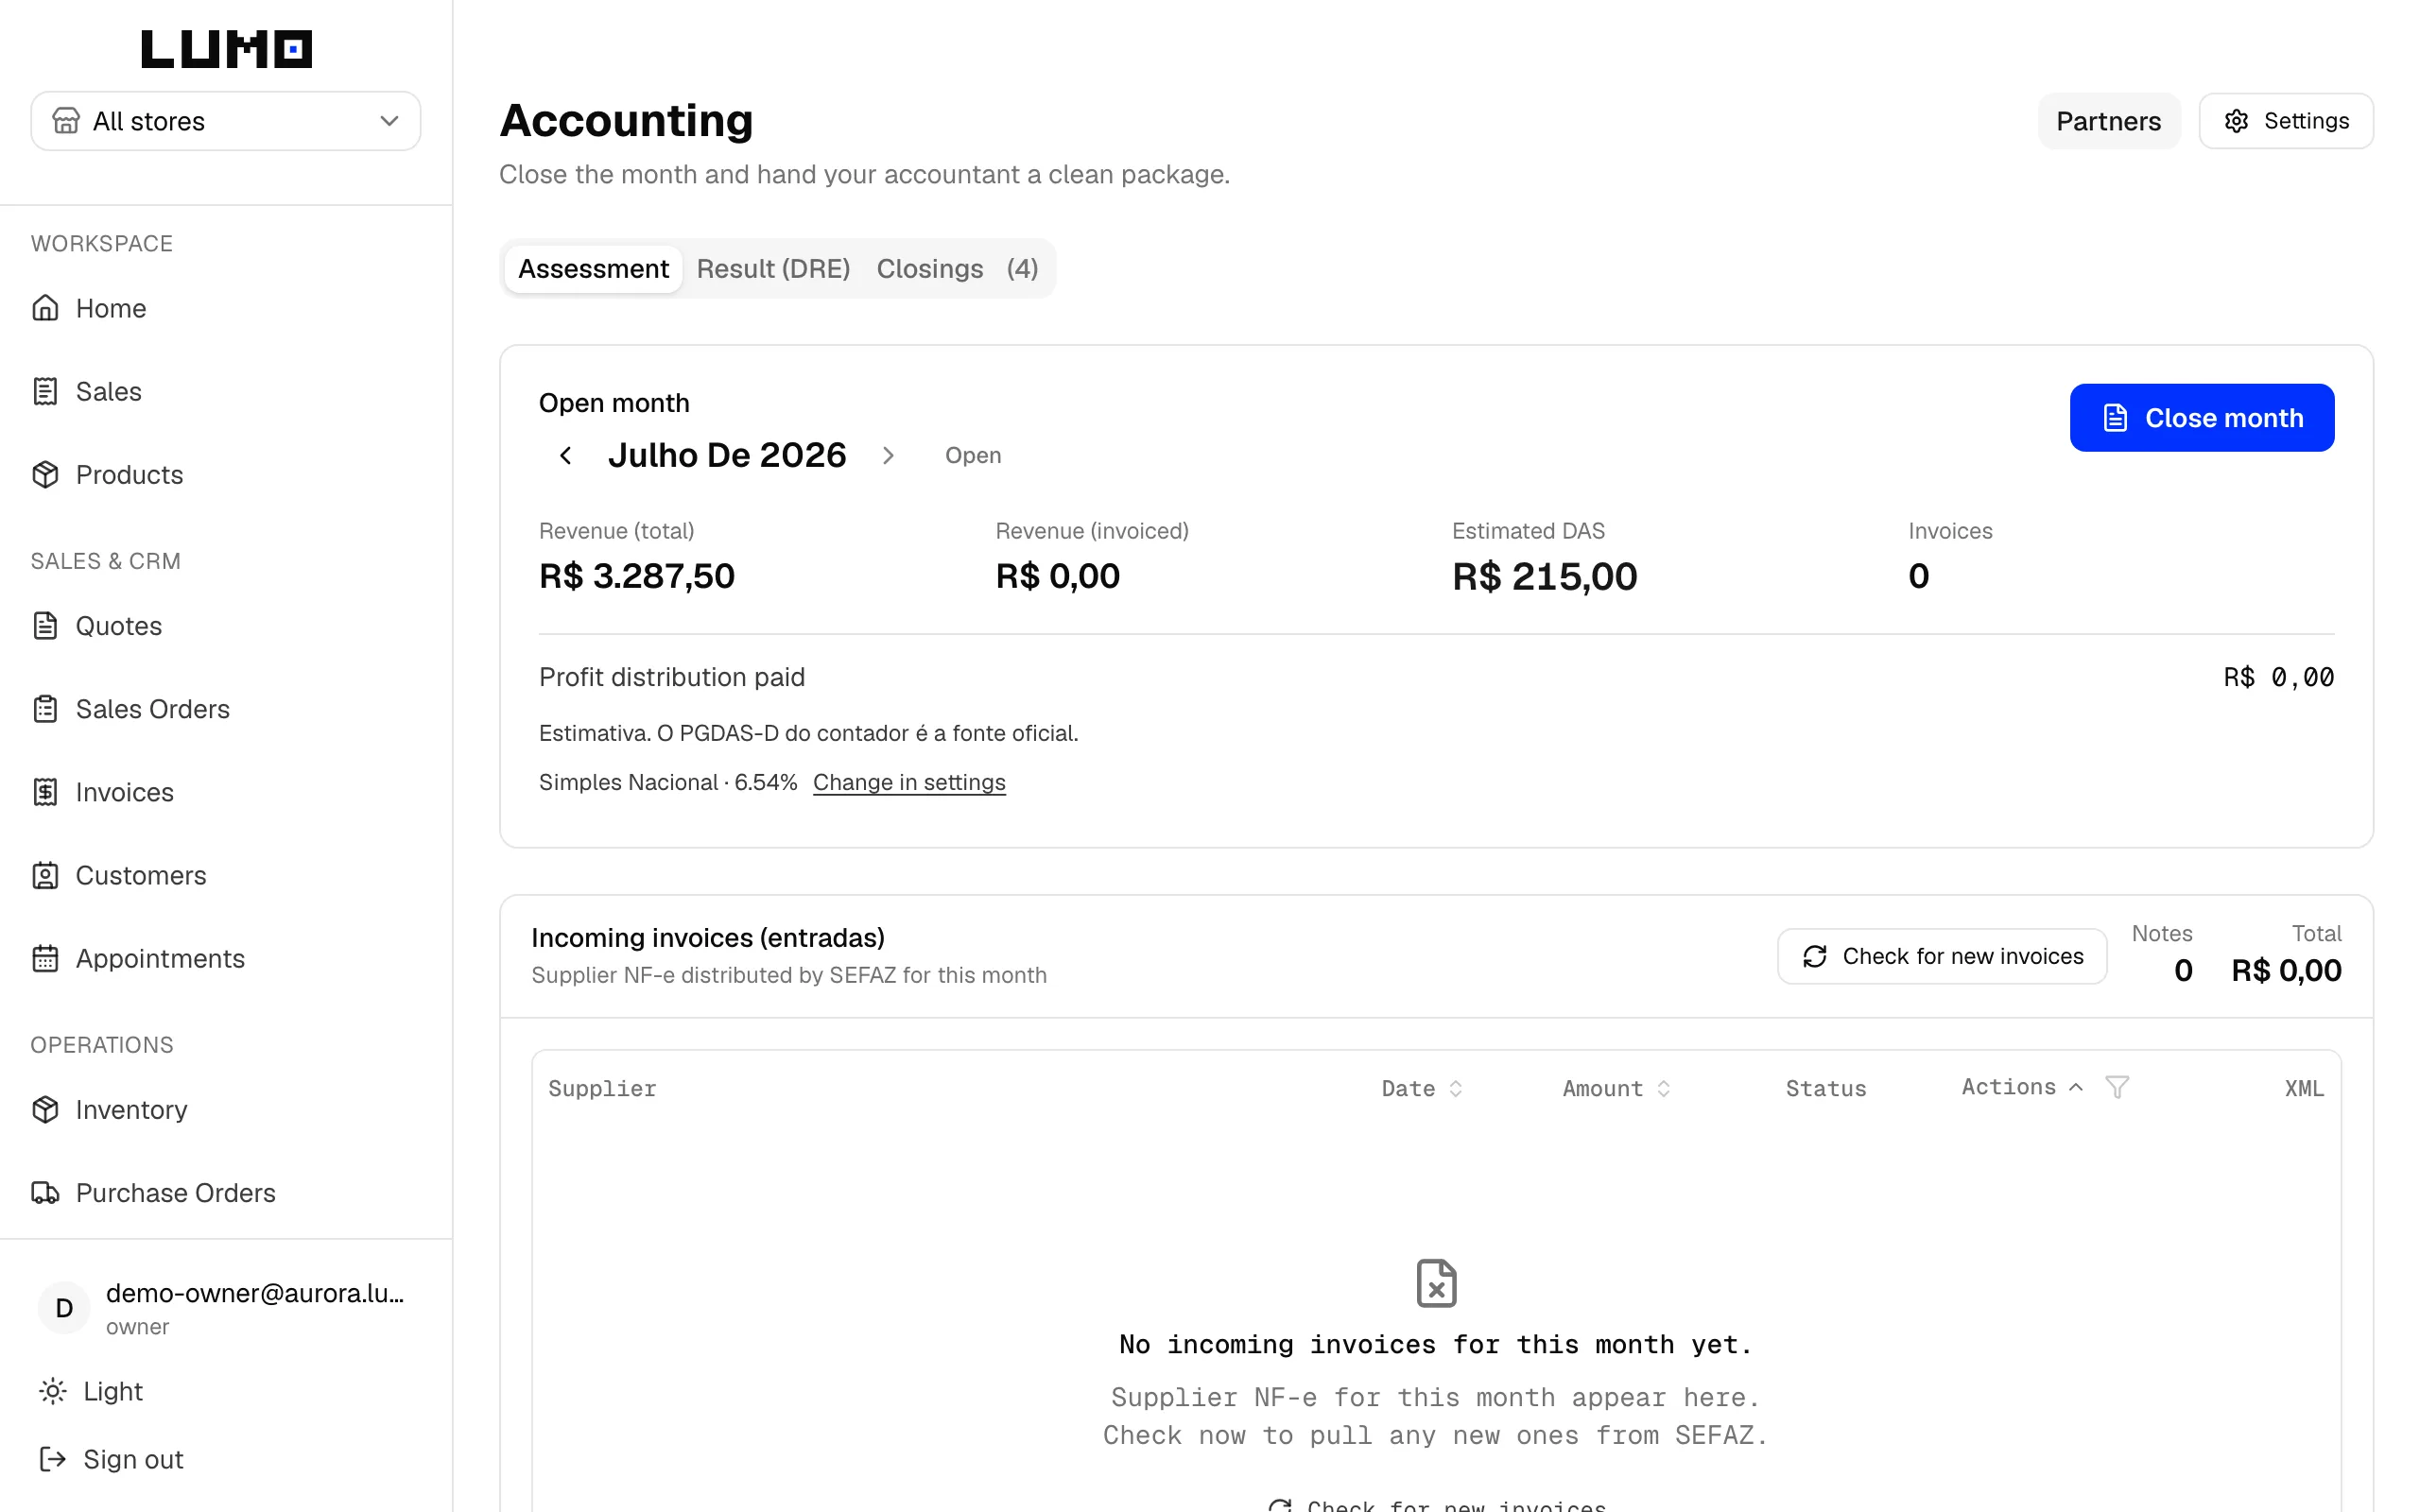Click the filter funnel icon in table header
The width and height of the screenshot is (2420, 1512).
(x=2116, y=1087)
